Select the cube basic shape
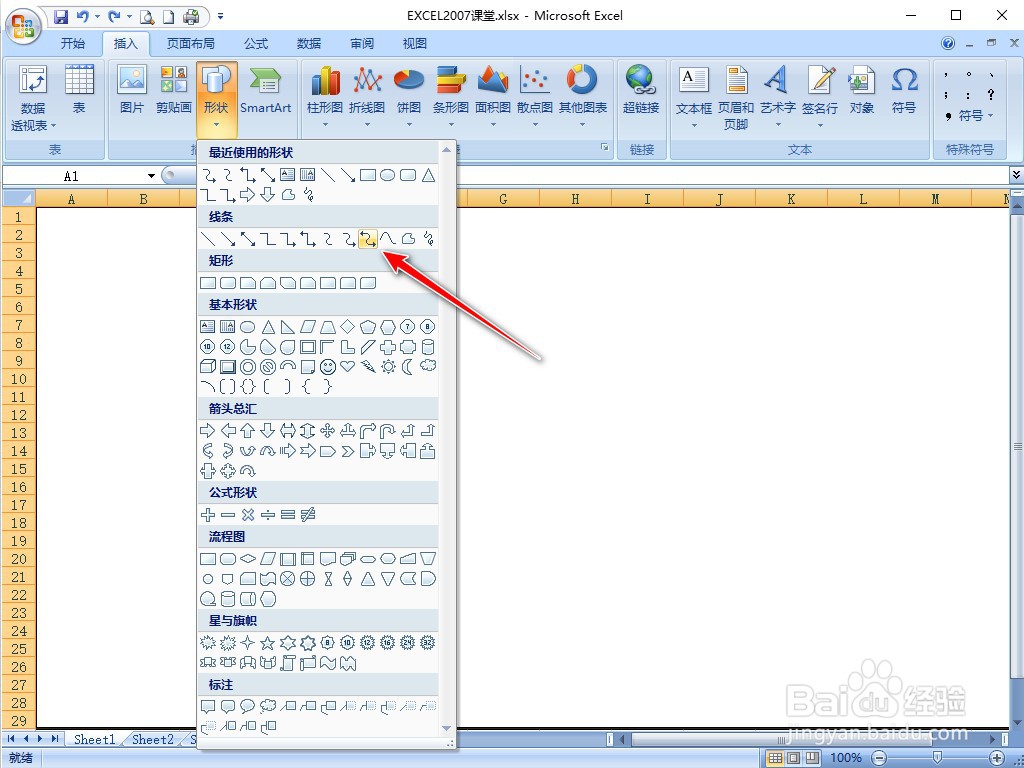This screenshot has width=1024, height=768. 208,367
